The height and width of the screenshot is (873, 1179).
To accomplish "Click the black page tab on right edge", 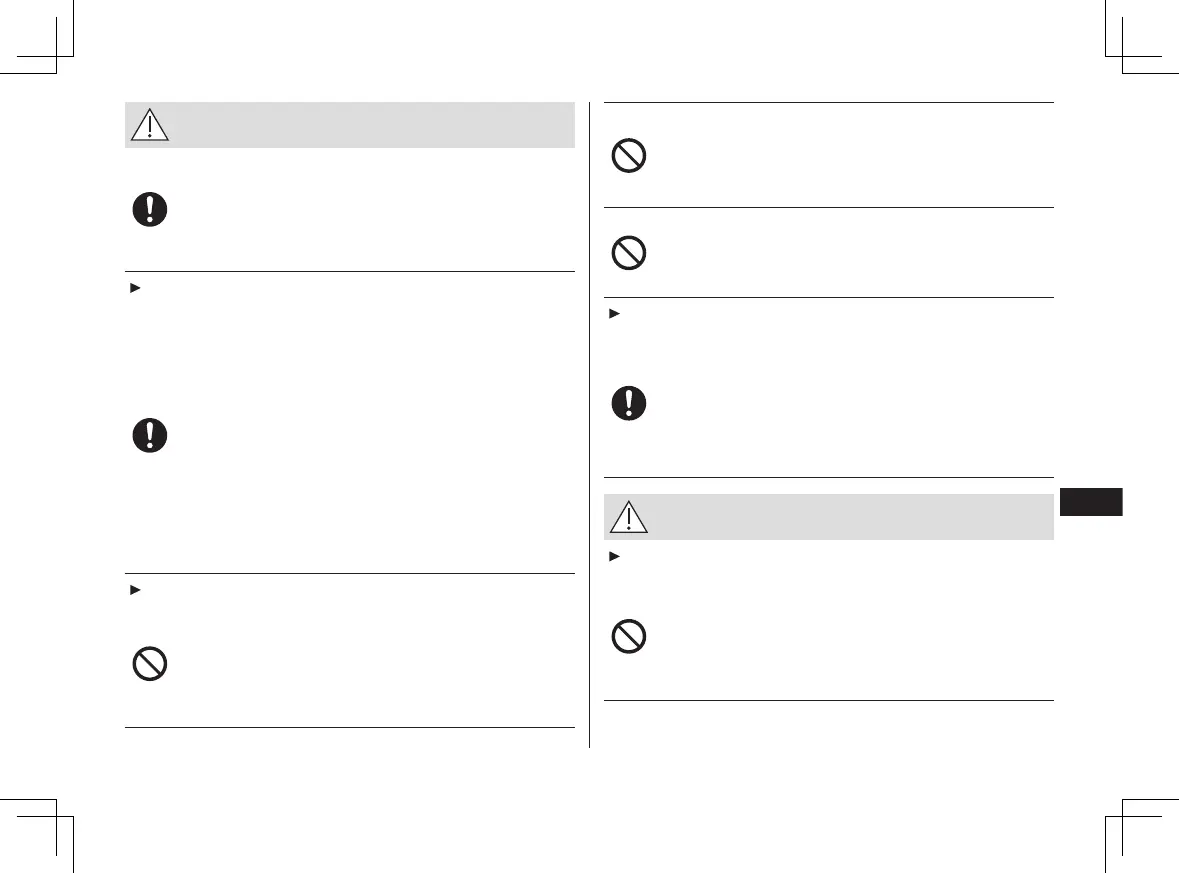I will point(1091,501).
